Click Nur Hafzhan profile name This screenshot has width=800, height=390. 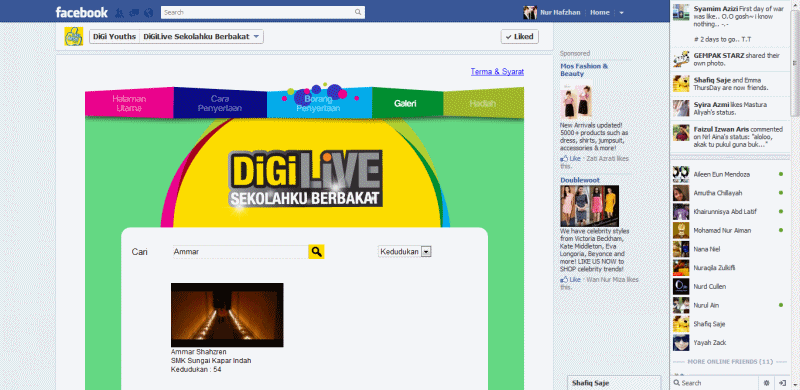pyautogui.click(x=560, y=12)
